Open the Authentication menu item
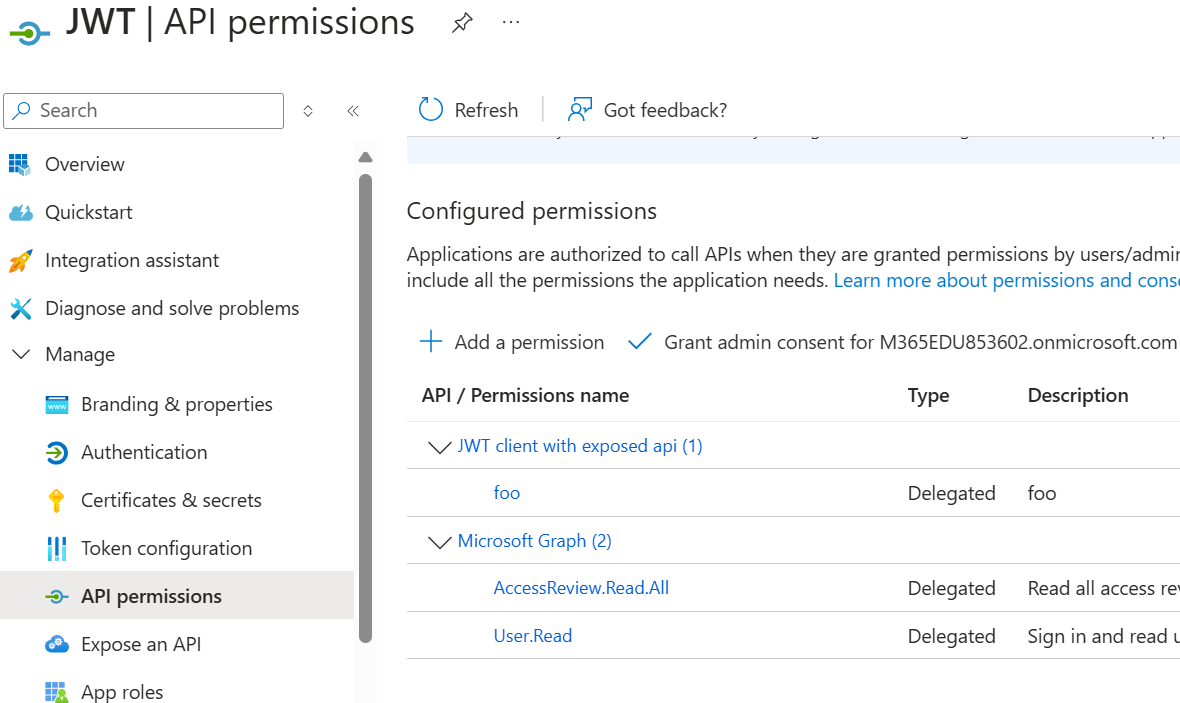This screenshot has width=1180, height=703. tap(144, 452)
